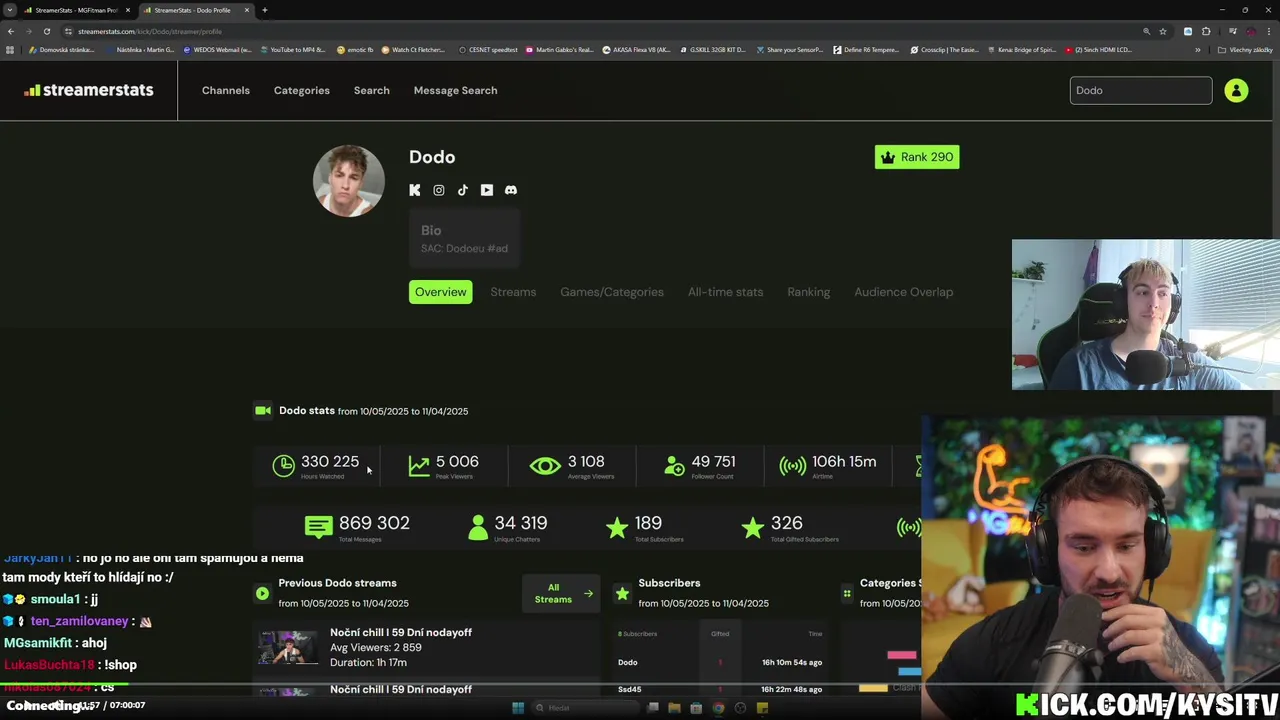This screenshot has width=1280, height=720.
Task: Click the camera icon beside Dodo stats
Action: (x=263, y=410)
